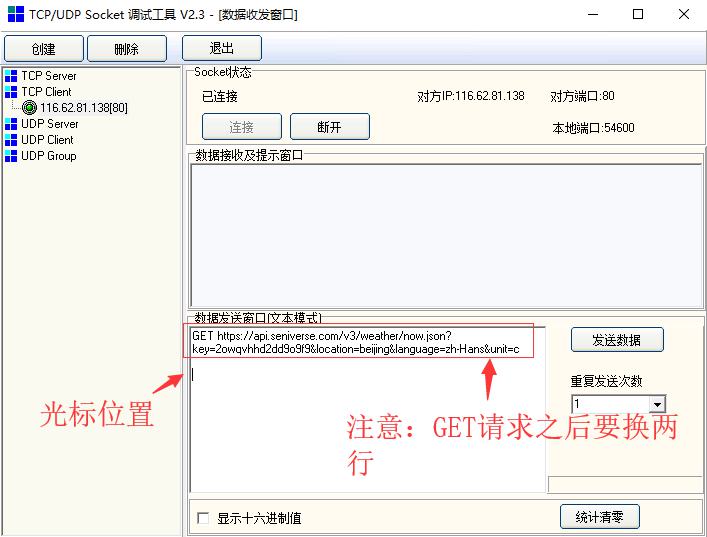The width and height of the screenshot is (707, 537).
Task: Click the app icon in title bar
Action: click(x=16, y=14)
